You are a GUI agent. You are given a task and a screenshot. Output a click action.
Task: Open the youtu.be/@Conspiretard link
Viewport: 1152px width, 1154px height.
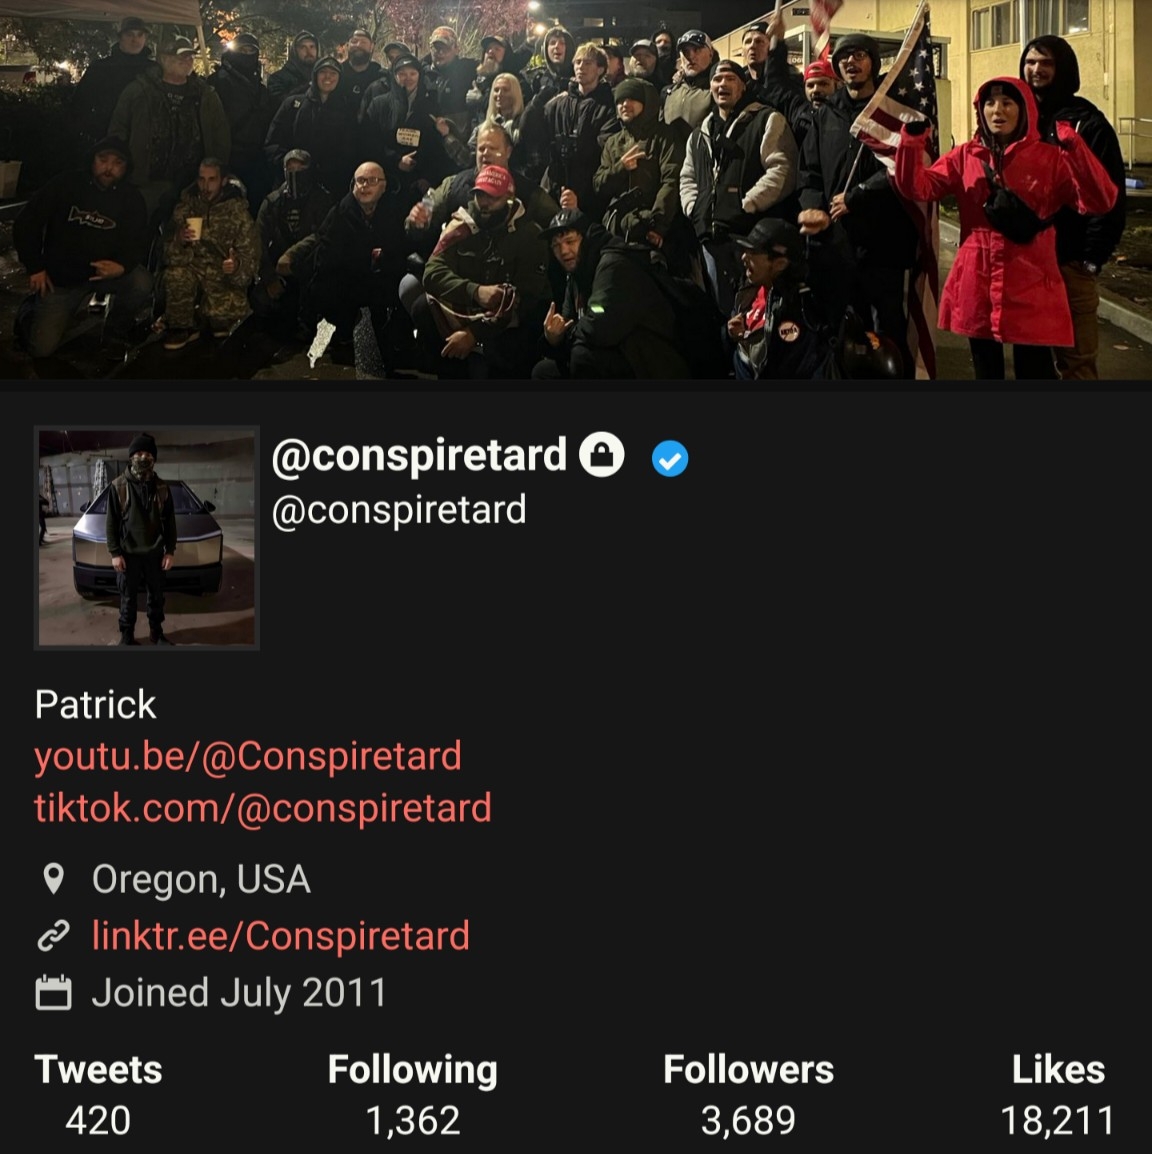pyautogui.click(x=248, y=757)
